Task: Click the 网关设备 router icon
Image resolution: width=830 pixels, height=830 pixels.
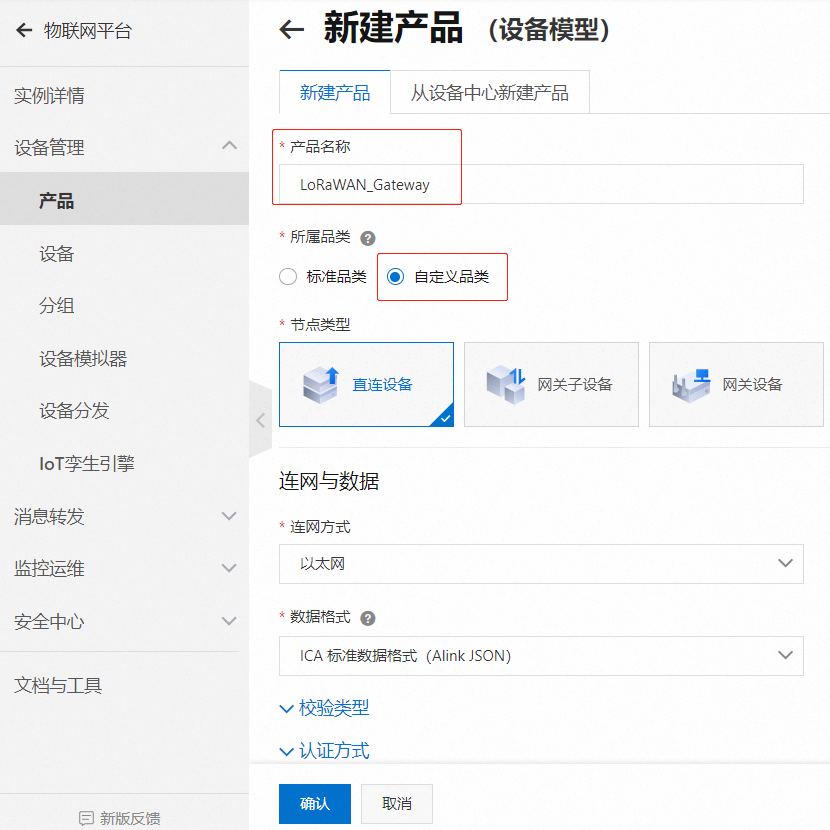Action: tap(691, 385)
